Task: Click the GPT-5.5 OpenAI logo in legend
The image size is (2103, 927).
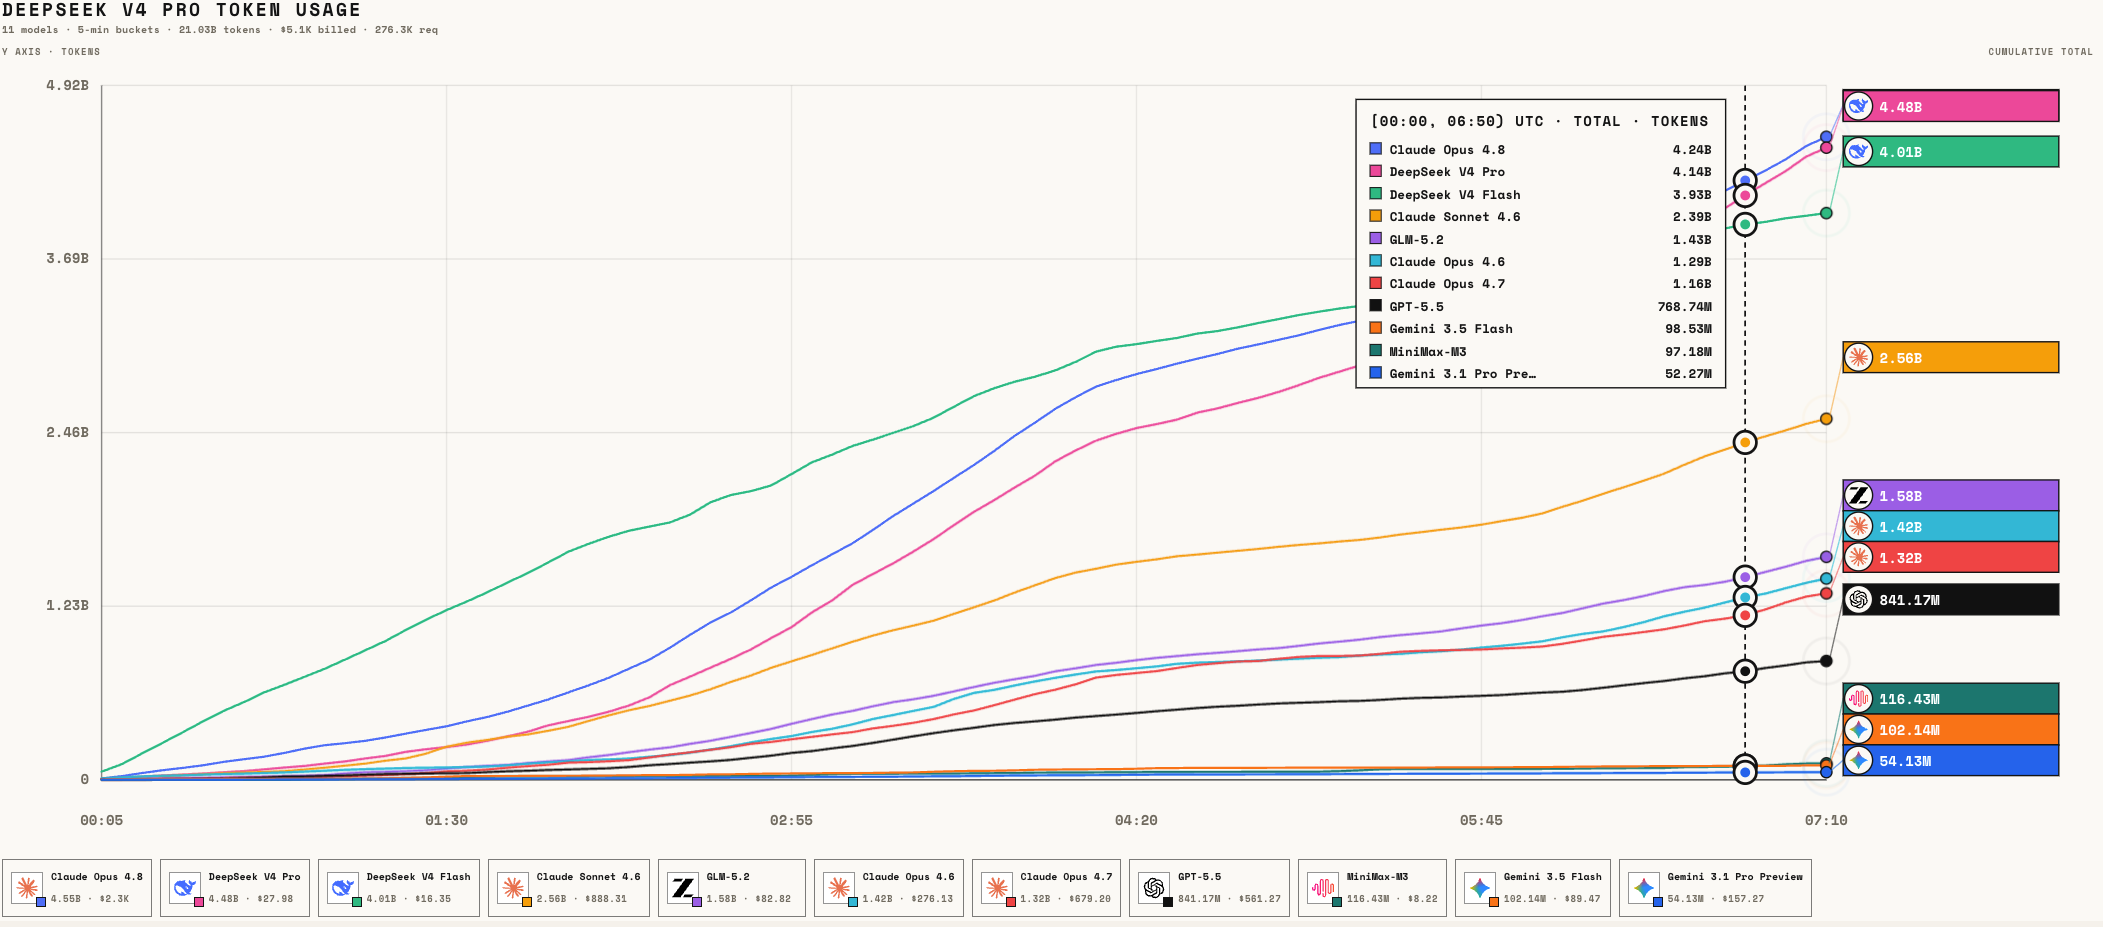Action: point(1154,887)
